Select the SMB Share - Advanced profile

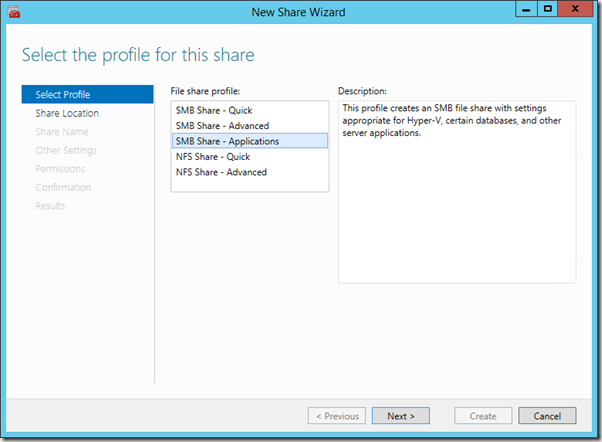point(250,126)
